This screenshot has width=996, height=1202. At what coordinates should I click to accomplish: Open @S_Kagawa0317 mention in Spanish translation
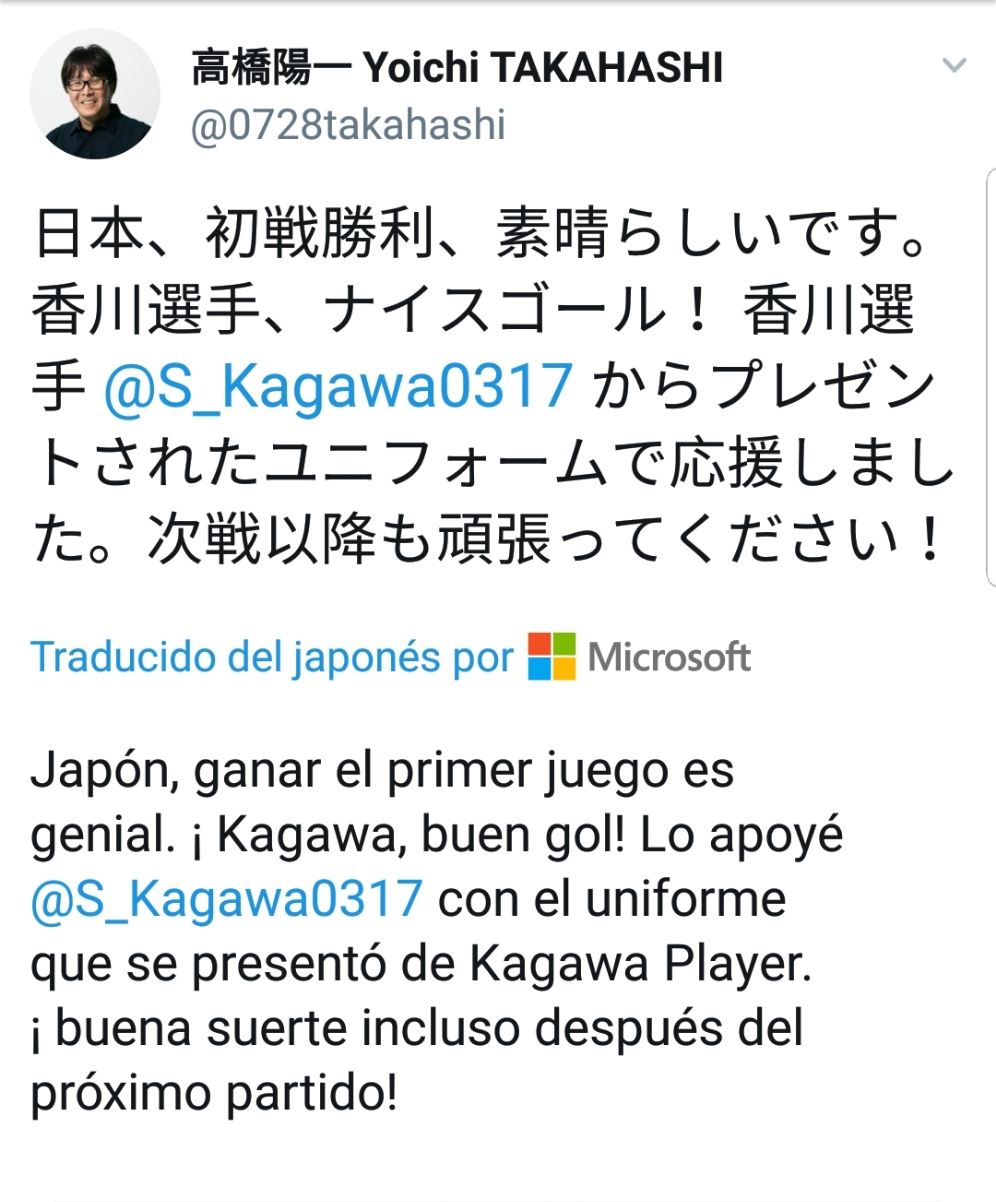[227, 899]
